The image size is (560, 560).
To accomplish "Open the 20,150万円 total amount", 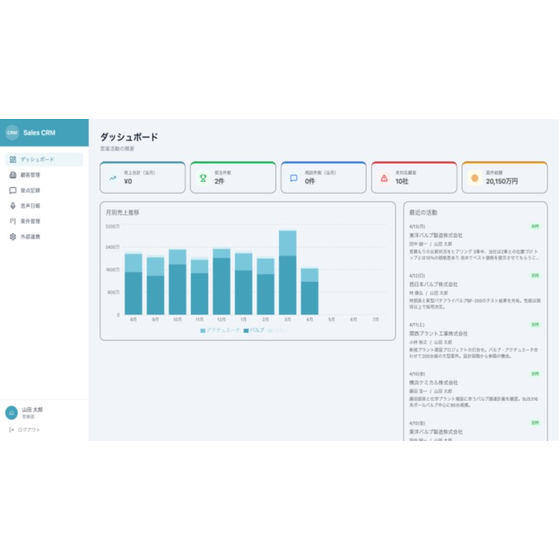I will click(501, 181).
